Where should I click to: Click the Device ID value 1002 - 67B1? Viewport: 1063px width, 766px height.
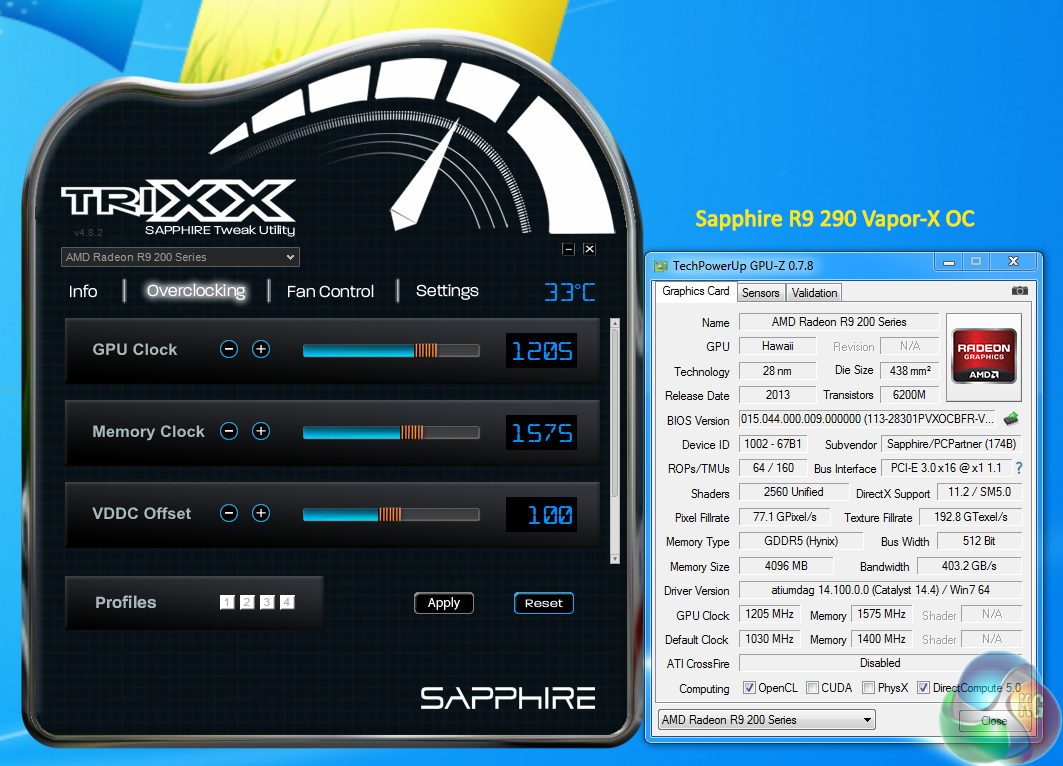(773, 444)
